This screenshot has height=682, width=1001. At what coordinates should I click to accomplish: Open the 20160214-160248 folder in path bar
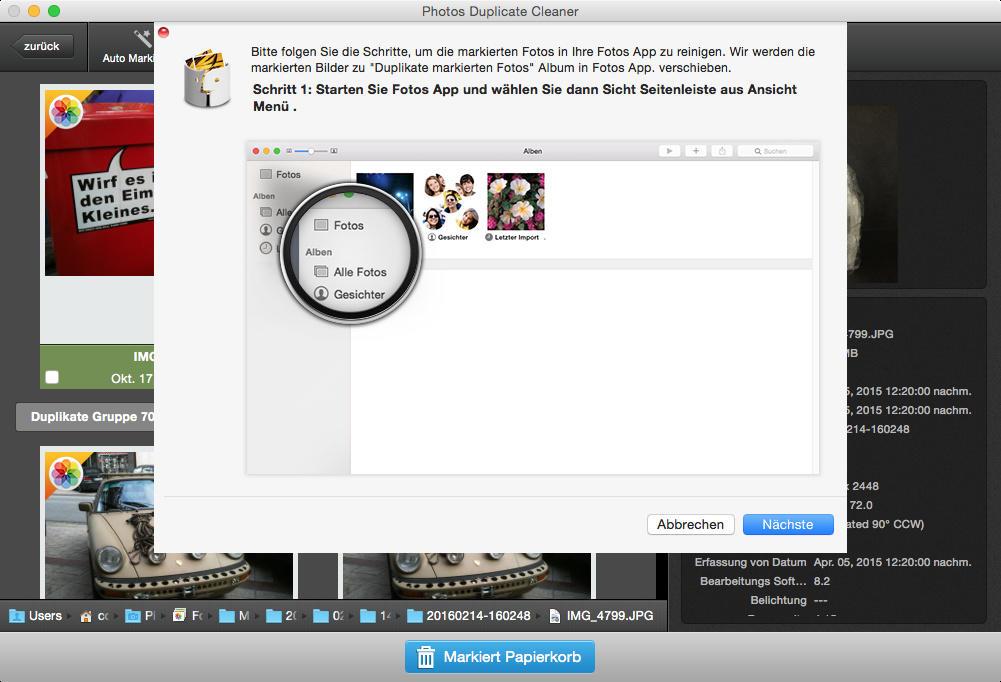point(469,616)
